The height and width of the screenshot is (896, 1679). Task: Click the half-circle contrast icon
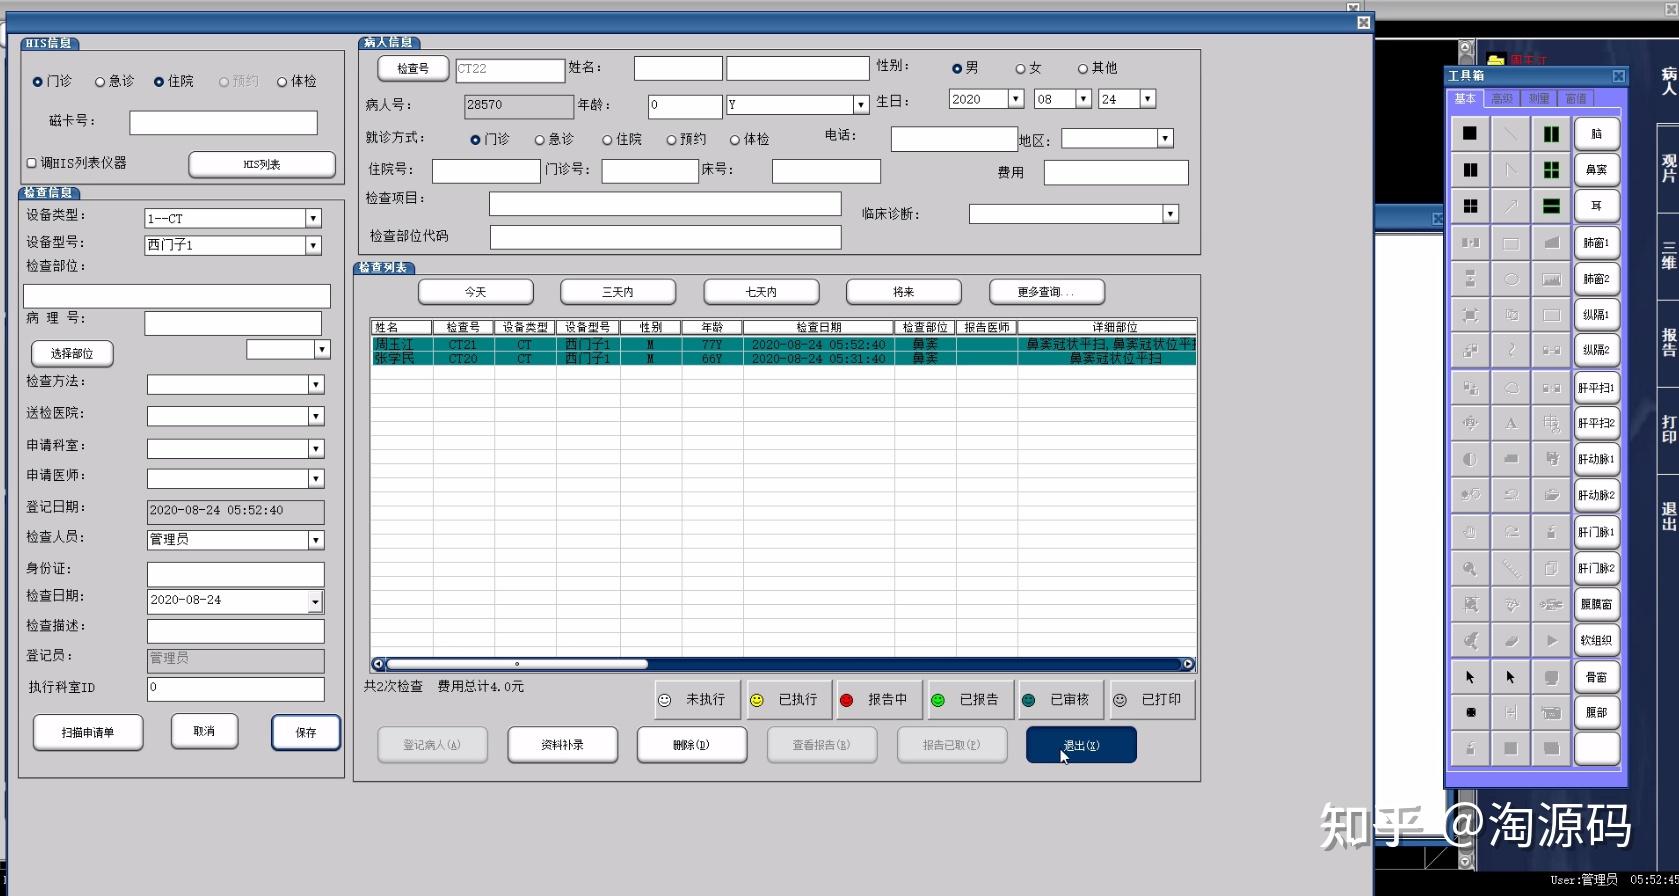[1470, 459]
